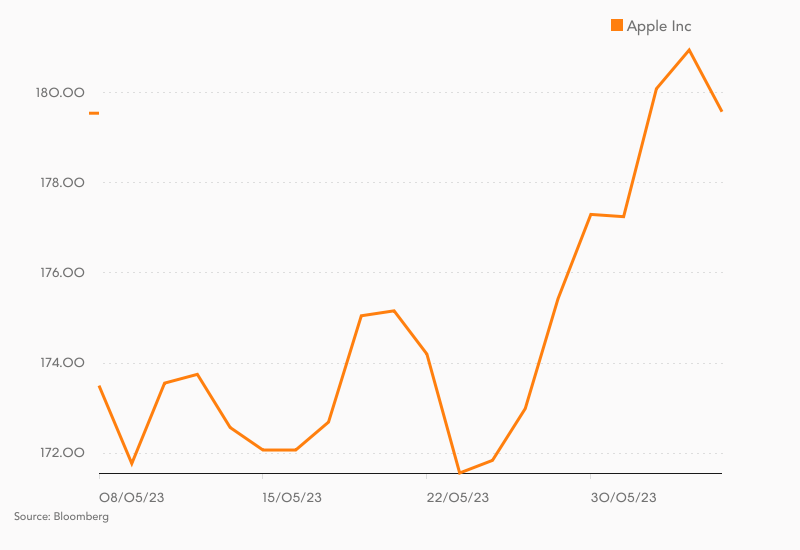The image size is (800, 550).
Task: Click the small orange dash below 180.00 label
Action: pyautogui.click(x=94, y=113)
